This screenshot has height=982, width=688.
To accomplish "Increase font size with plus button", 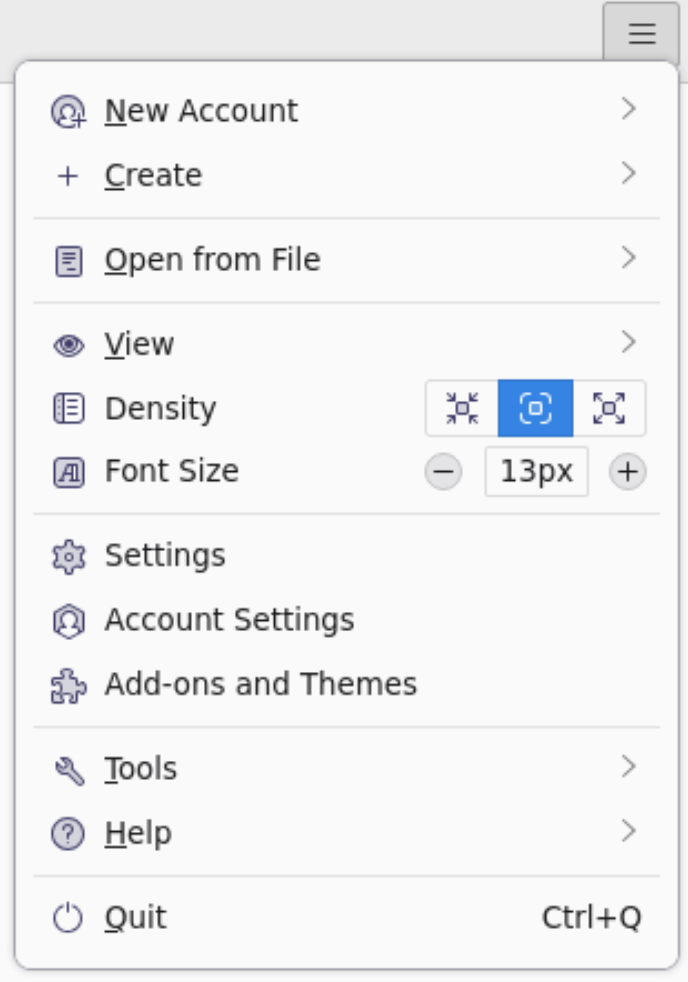I will point(627,472).
